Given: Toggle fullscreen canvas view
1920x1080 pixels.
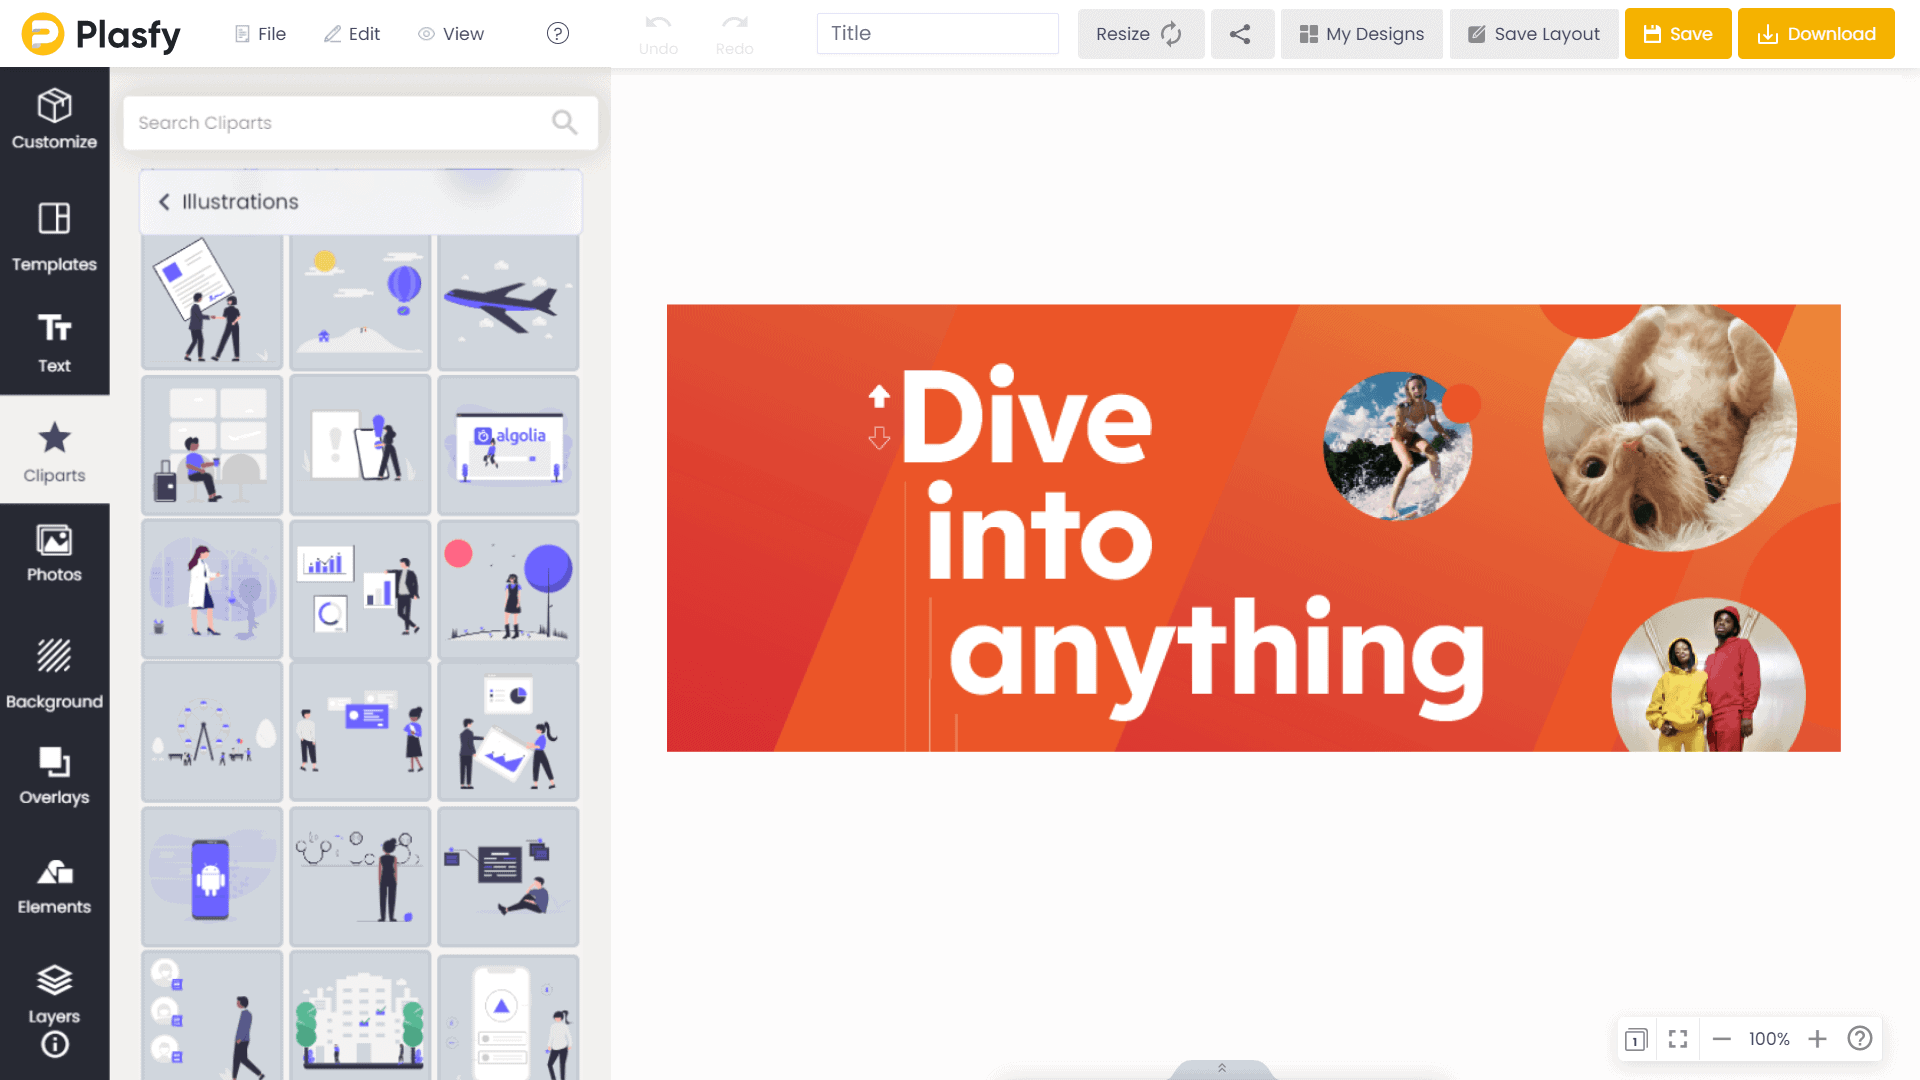Looking at the screenshot, I should click(x=1678, y=1039).
